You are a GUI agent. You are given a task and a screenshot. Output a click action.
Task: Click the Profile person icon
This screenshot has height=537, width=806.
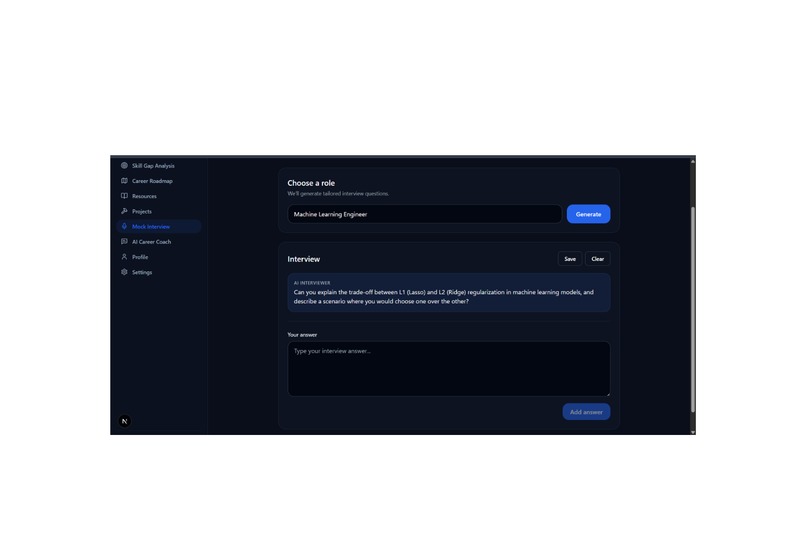point(124,256)
